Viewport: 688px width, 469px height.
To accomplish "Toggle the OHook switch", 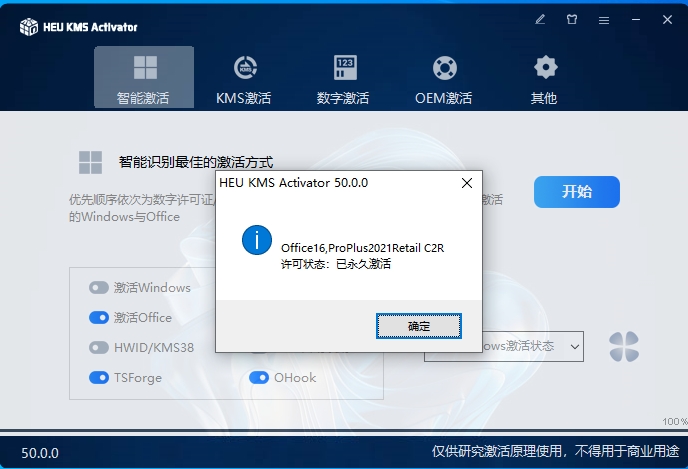I will pos(259,377).
